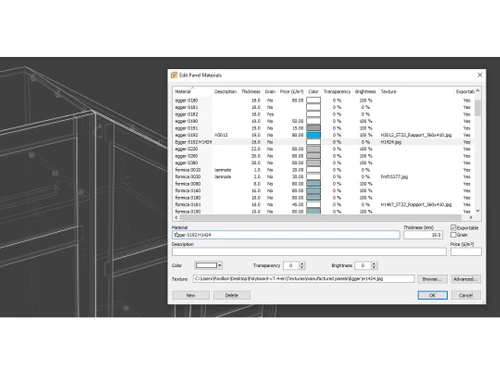Screen dimensions: 500x375
Task: Sort by the Grain column header
Action: [270, 91]
